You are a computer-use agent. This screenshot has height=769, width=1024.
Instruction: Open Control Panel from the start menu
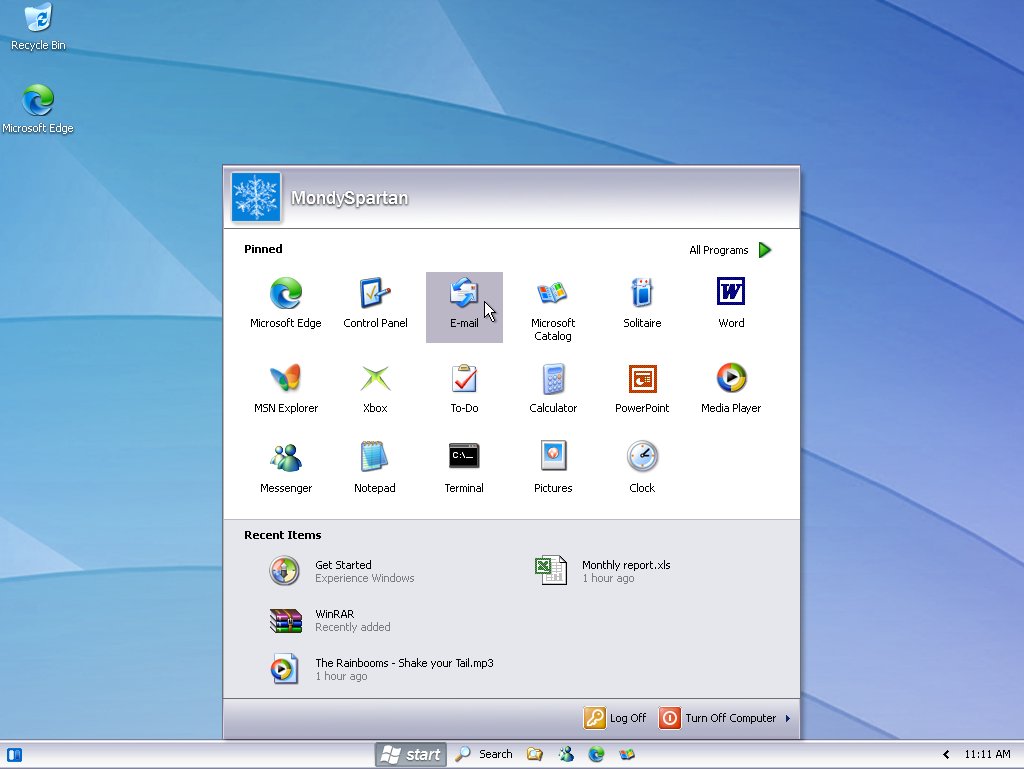point(375,304)
